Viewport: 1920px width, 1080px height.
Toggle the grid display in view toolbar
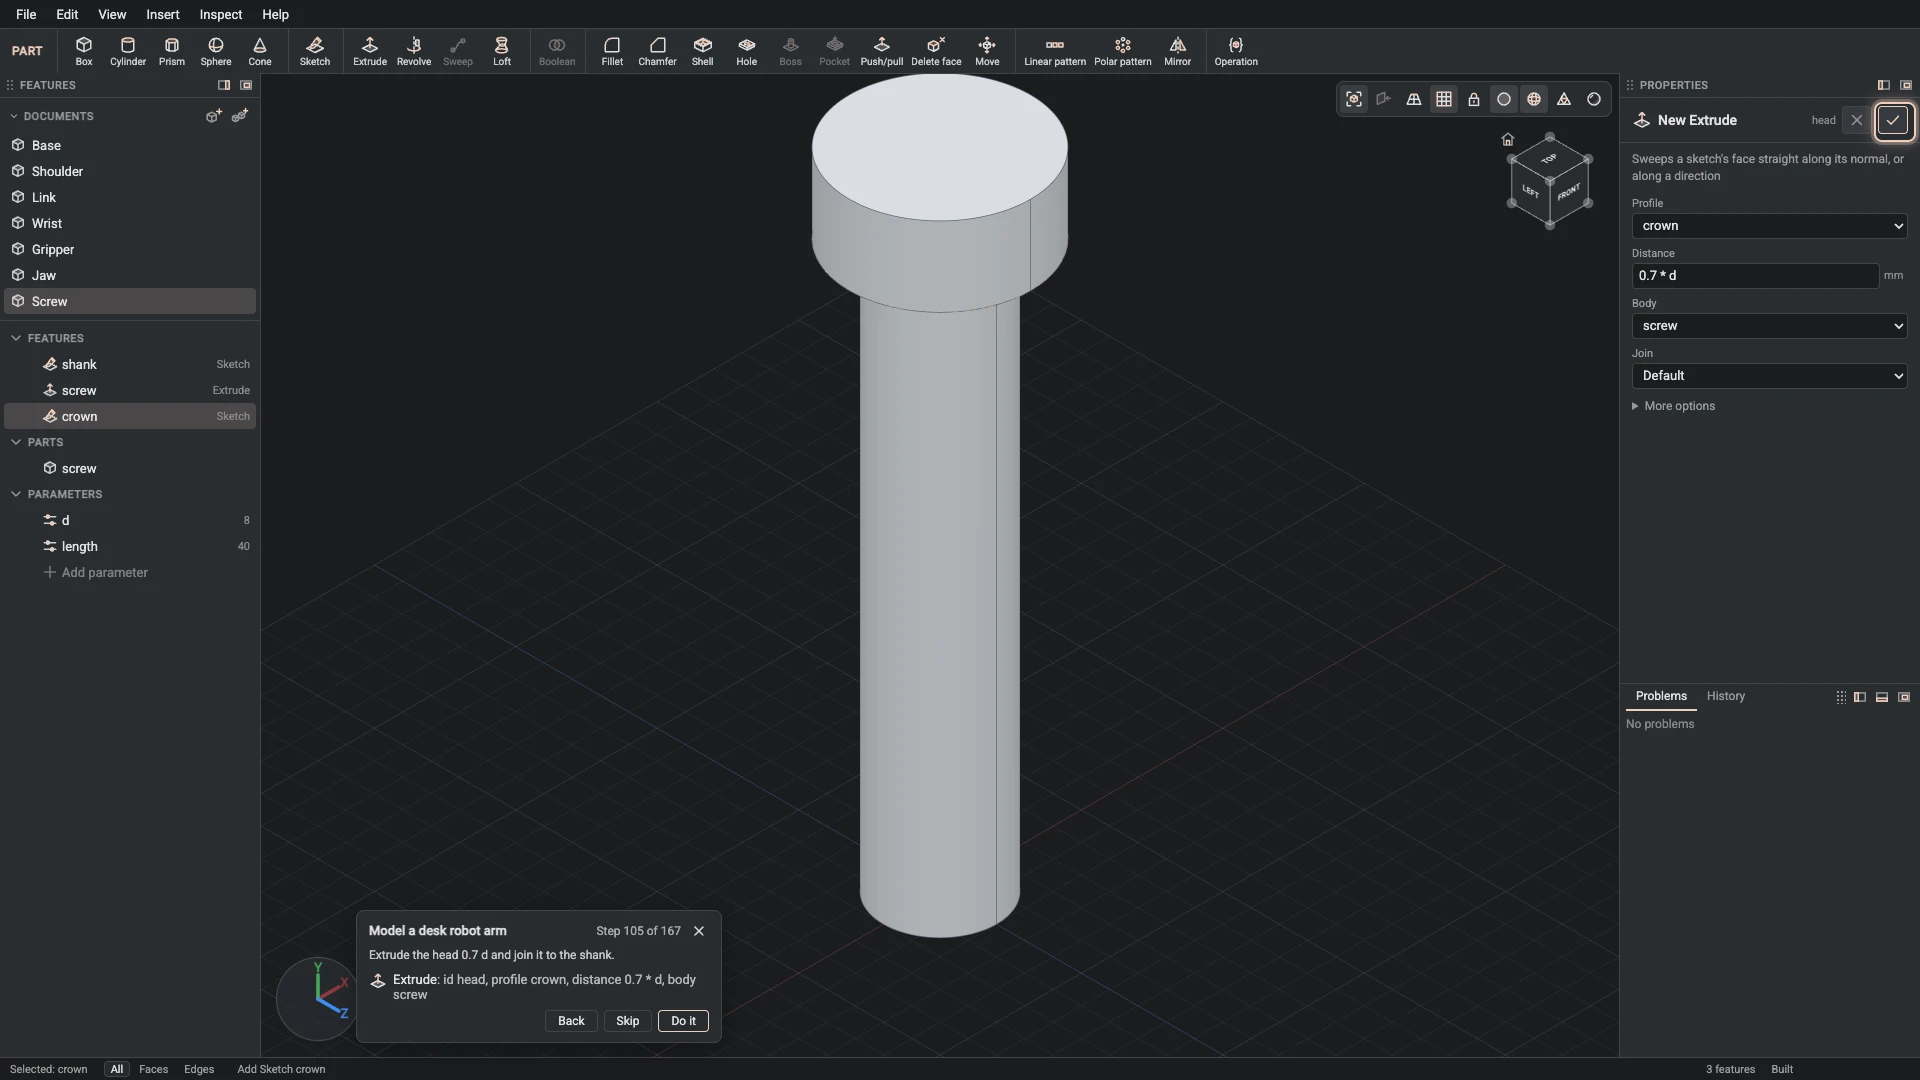coord(1444,99)
